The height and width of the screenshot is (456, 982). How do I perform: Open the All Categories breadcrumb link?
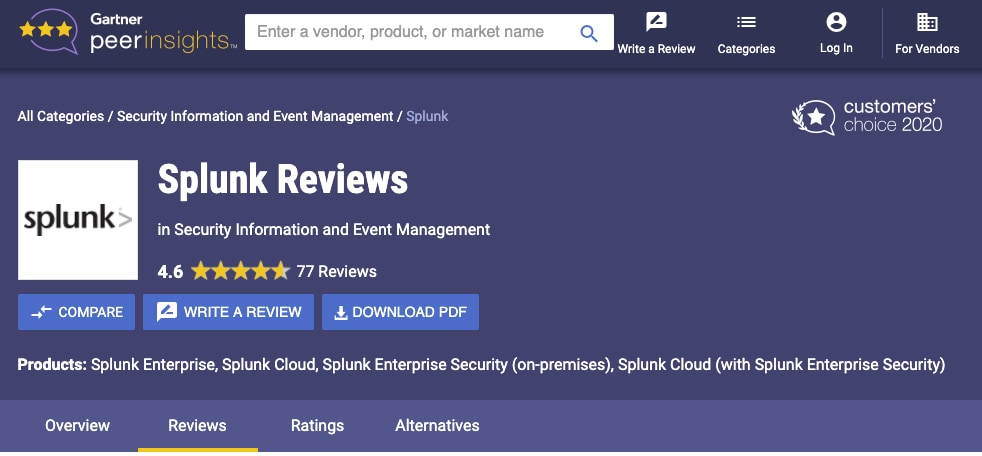[x=61, y=117]
